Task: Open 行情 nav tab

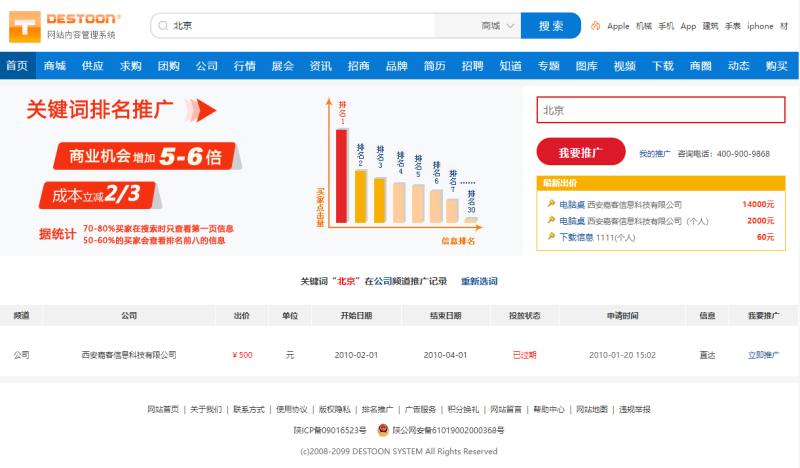Action: coord(244,65)
